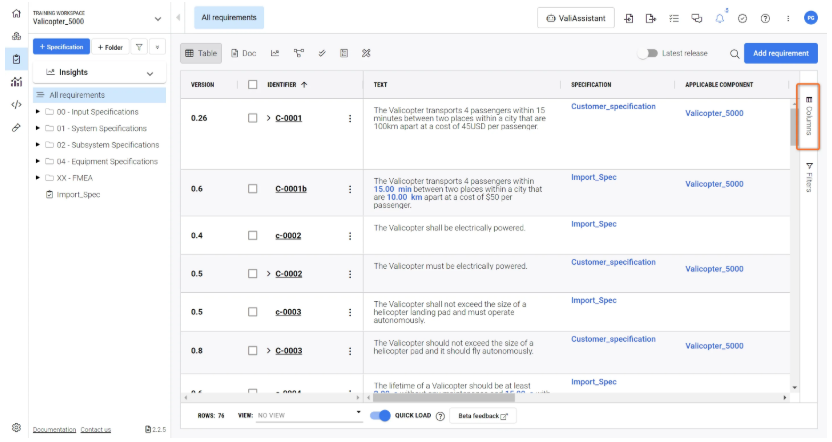Switch to Table view

(201, 53)
